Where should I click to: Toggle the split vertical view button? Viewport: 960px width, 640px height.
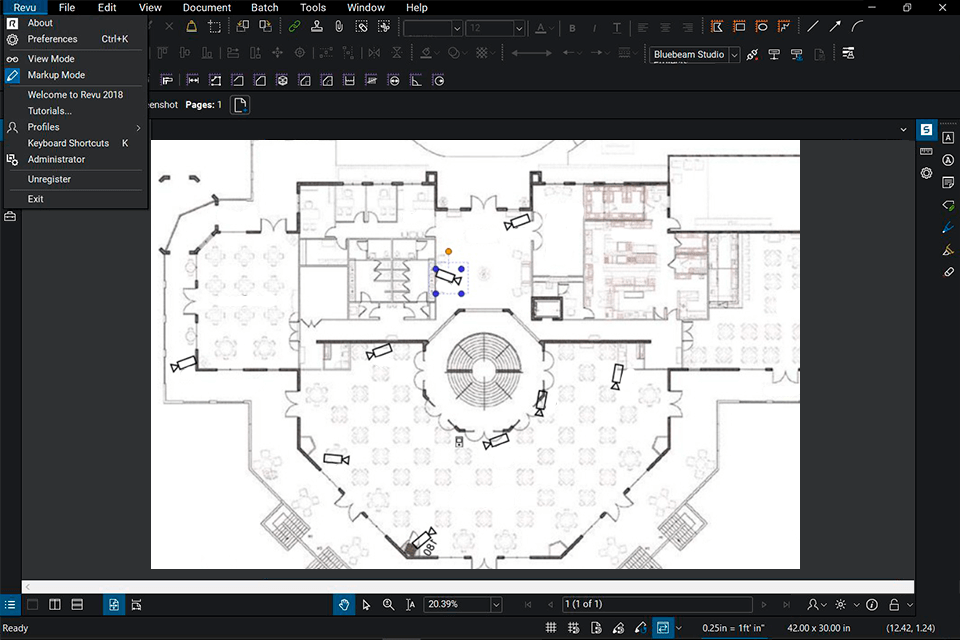(x=55, y=604)
